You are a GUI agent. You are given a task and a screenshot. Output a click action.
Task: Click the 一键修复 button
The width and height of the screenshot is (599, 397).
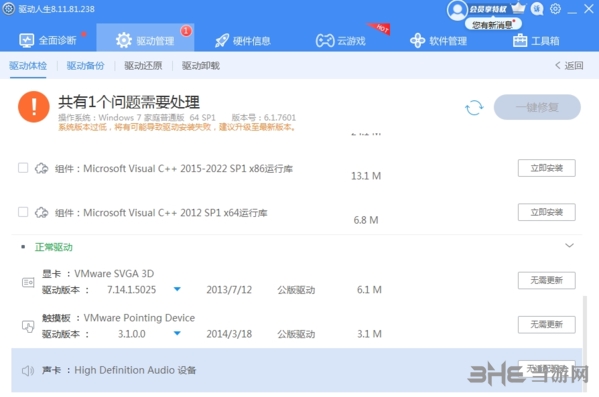(x=537, y=107)
